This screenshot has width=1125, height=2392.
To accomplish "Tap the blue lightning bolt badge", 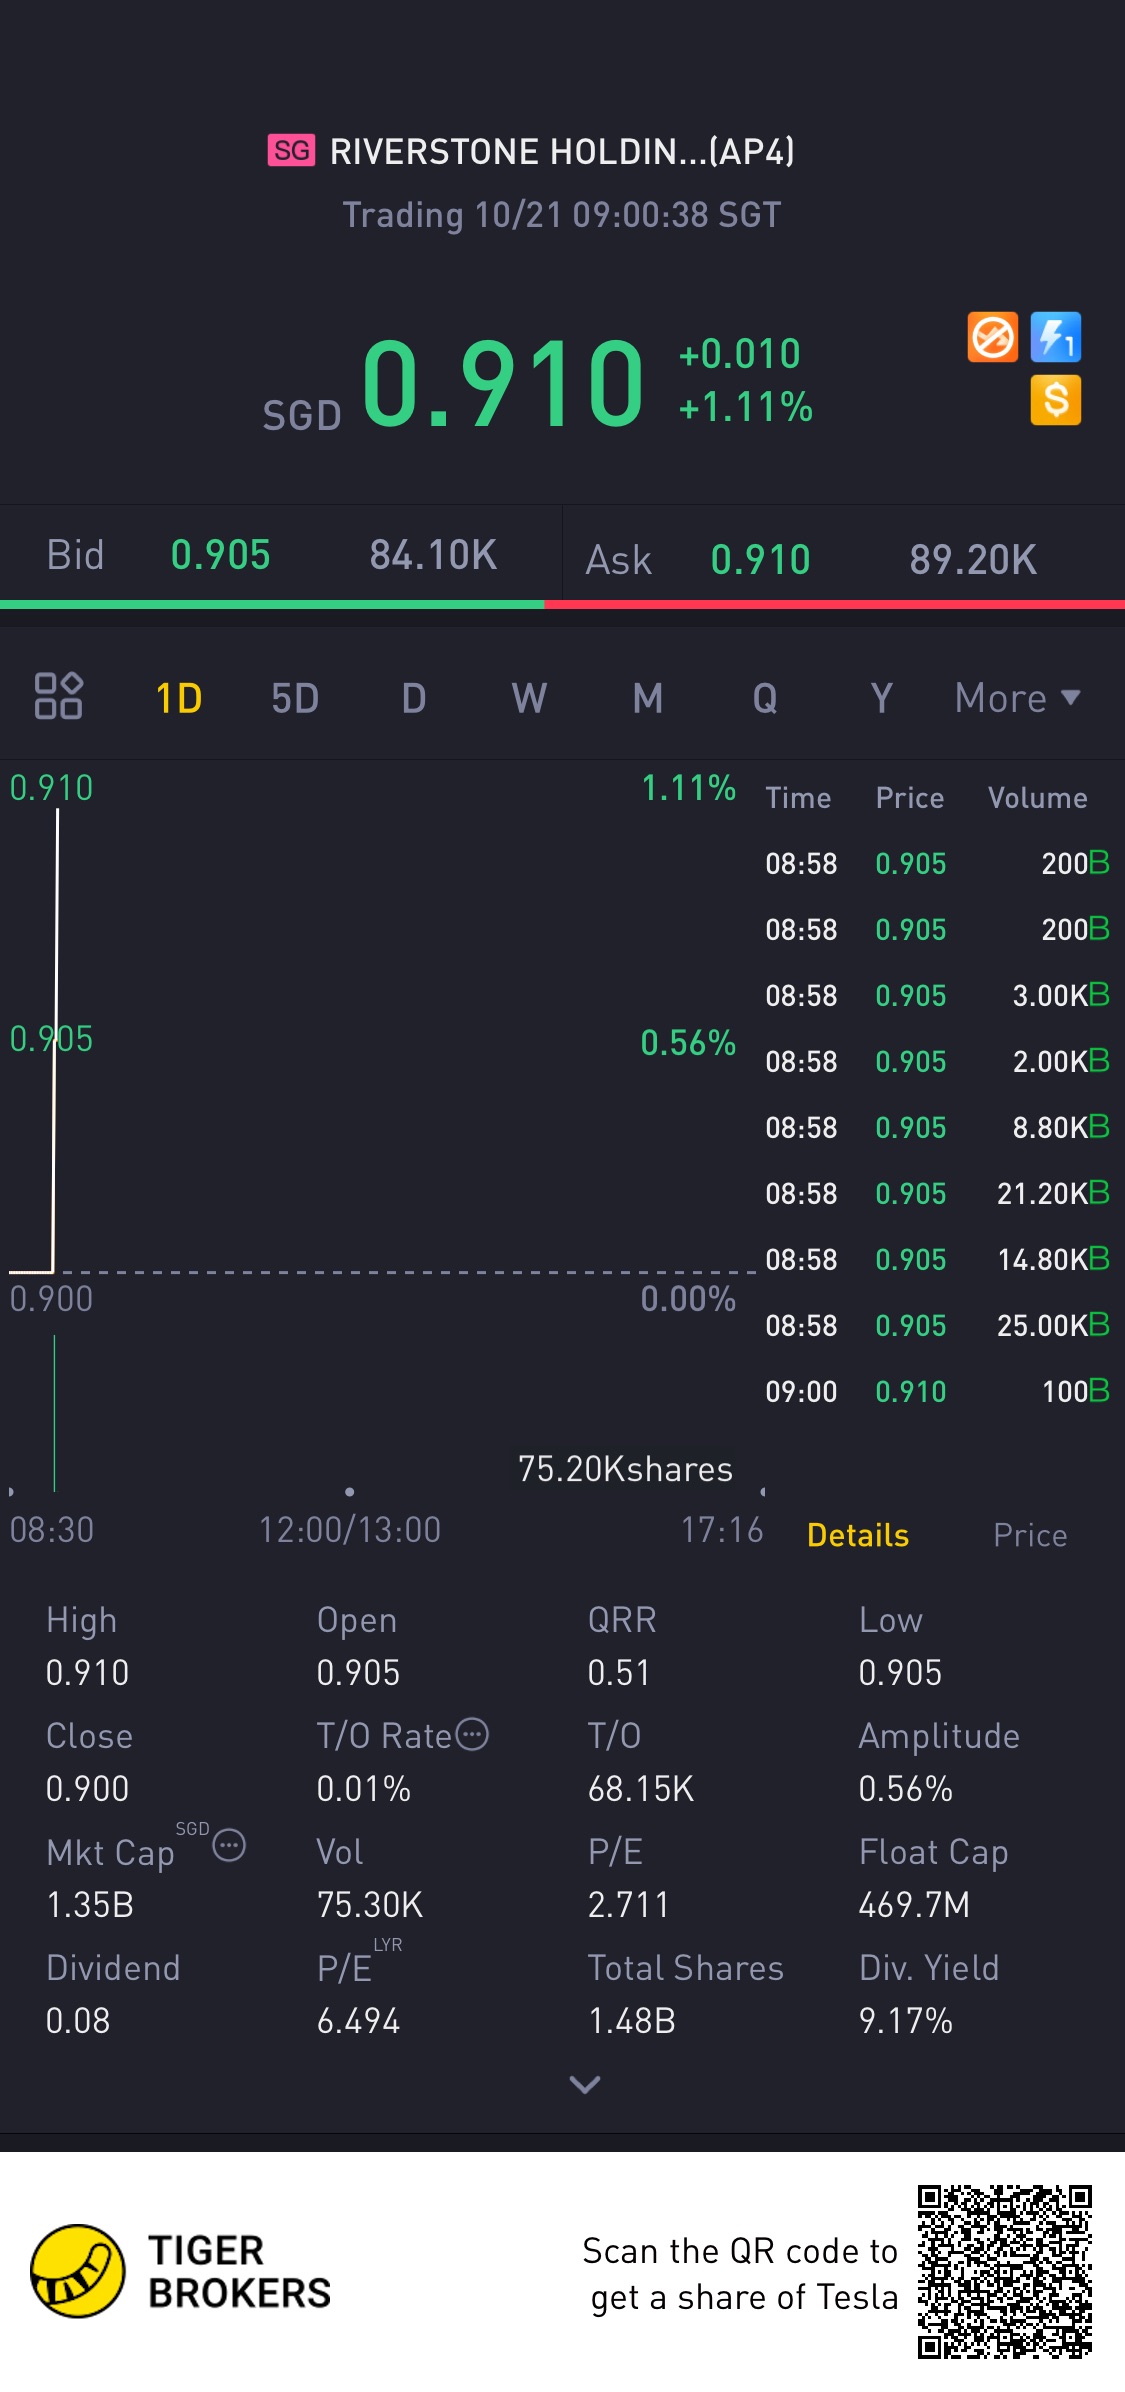I will point(1056,337).
